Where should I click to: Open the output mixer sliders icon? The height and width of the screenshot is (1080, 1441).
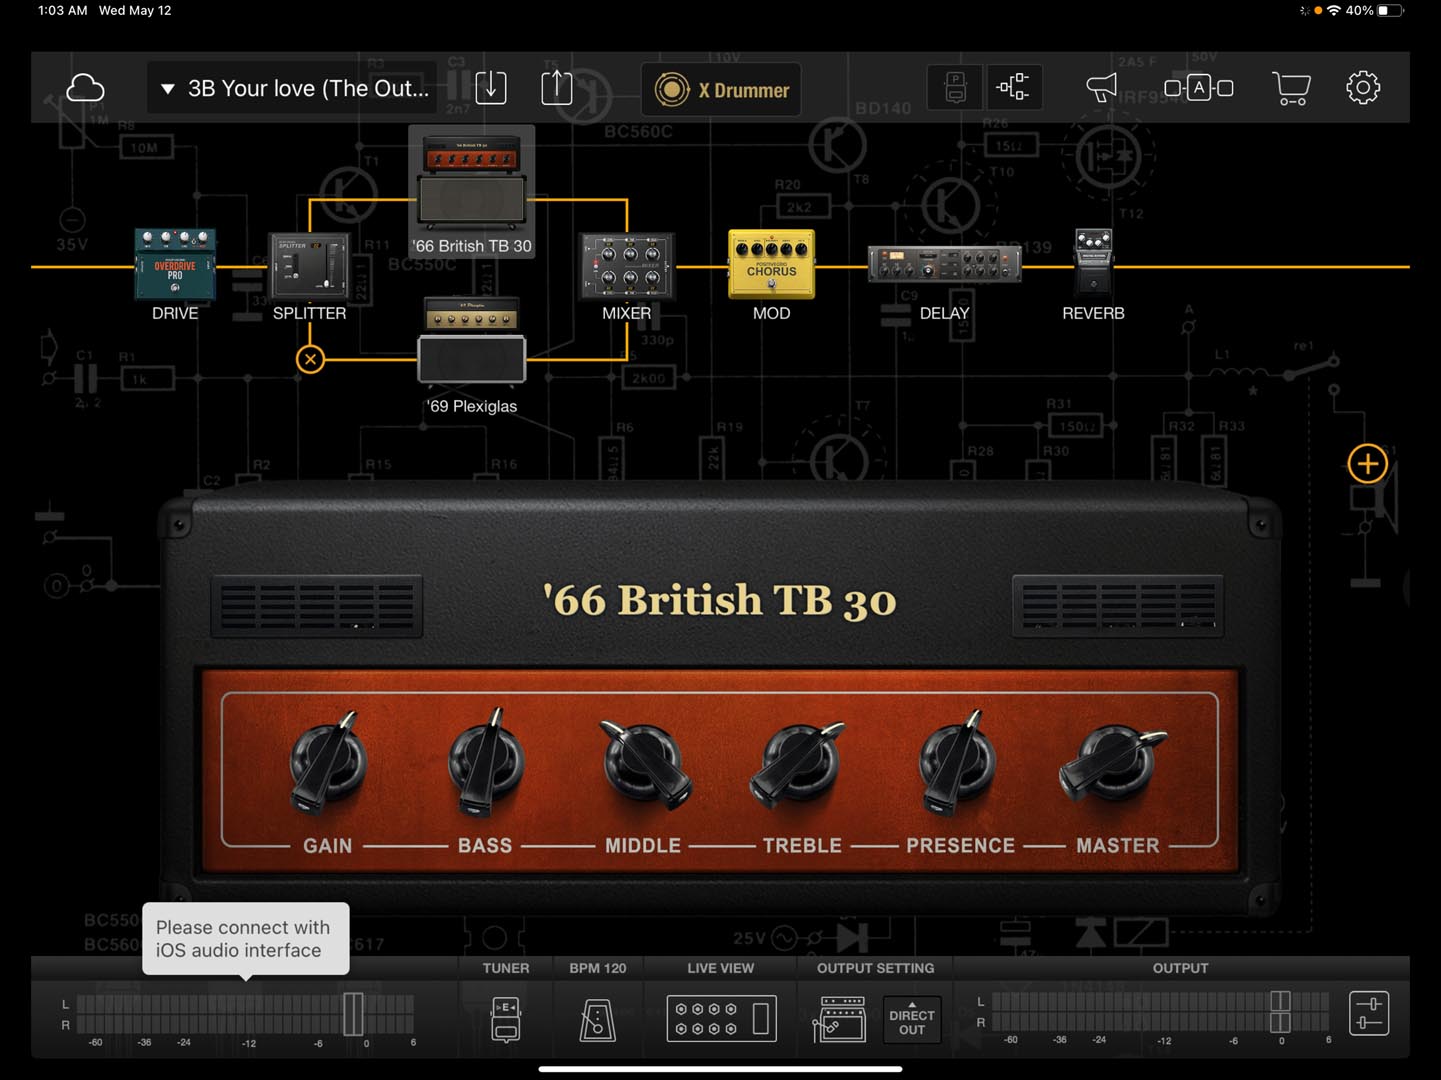point(1369,1013)
